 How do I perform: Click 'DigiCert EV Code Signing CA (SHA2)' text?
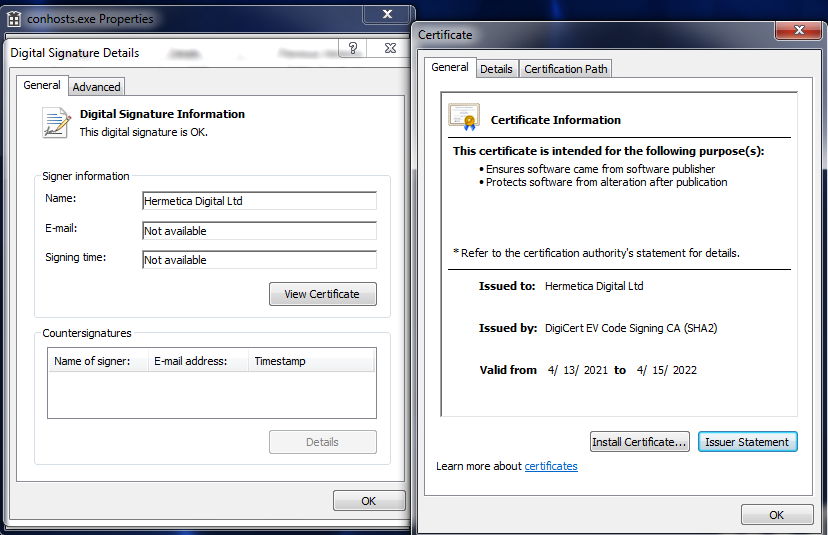pyautogui.click(x=631, y=328)
